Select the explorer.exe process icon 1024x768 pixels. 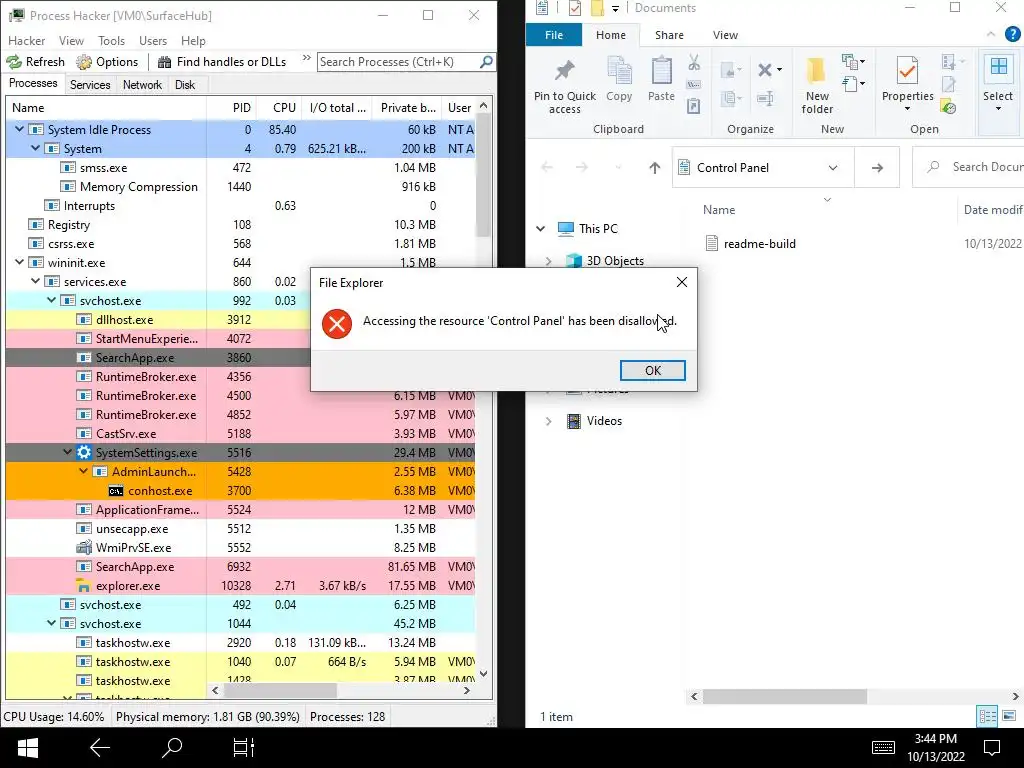coord(83,586)
